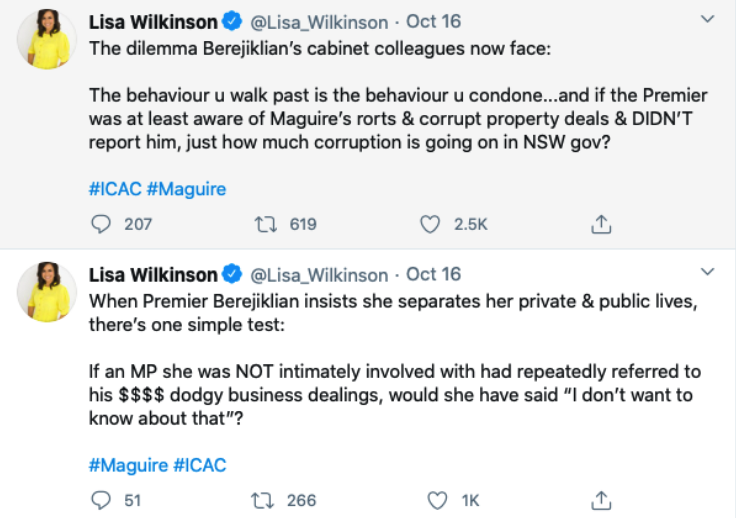
Task: Retweet the tweet with 619 retweets
Action: pyautogui.click(x=267, y=224)
